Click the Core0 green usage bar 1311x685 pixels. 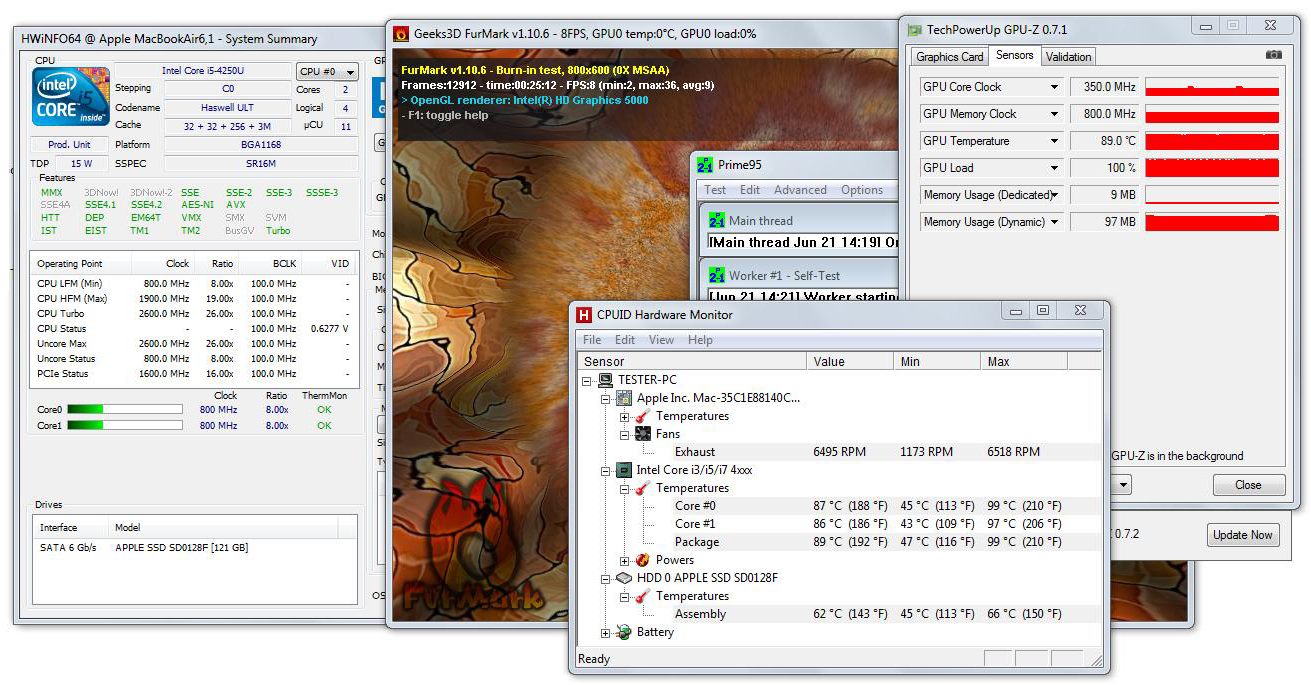[x=124, y=409]
